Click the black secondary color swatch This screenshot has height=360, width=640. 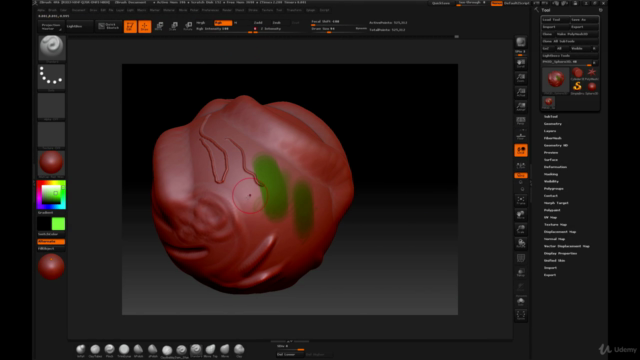tap(44, 224)
